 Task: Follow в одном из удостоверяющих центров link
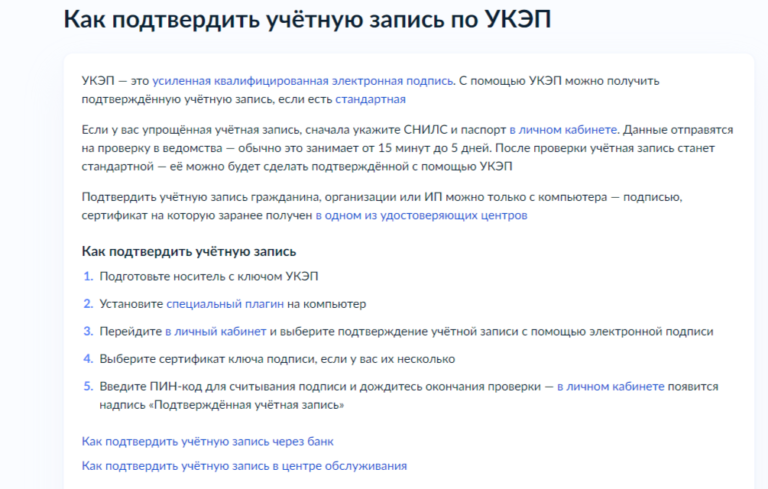point(421,214)
